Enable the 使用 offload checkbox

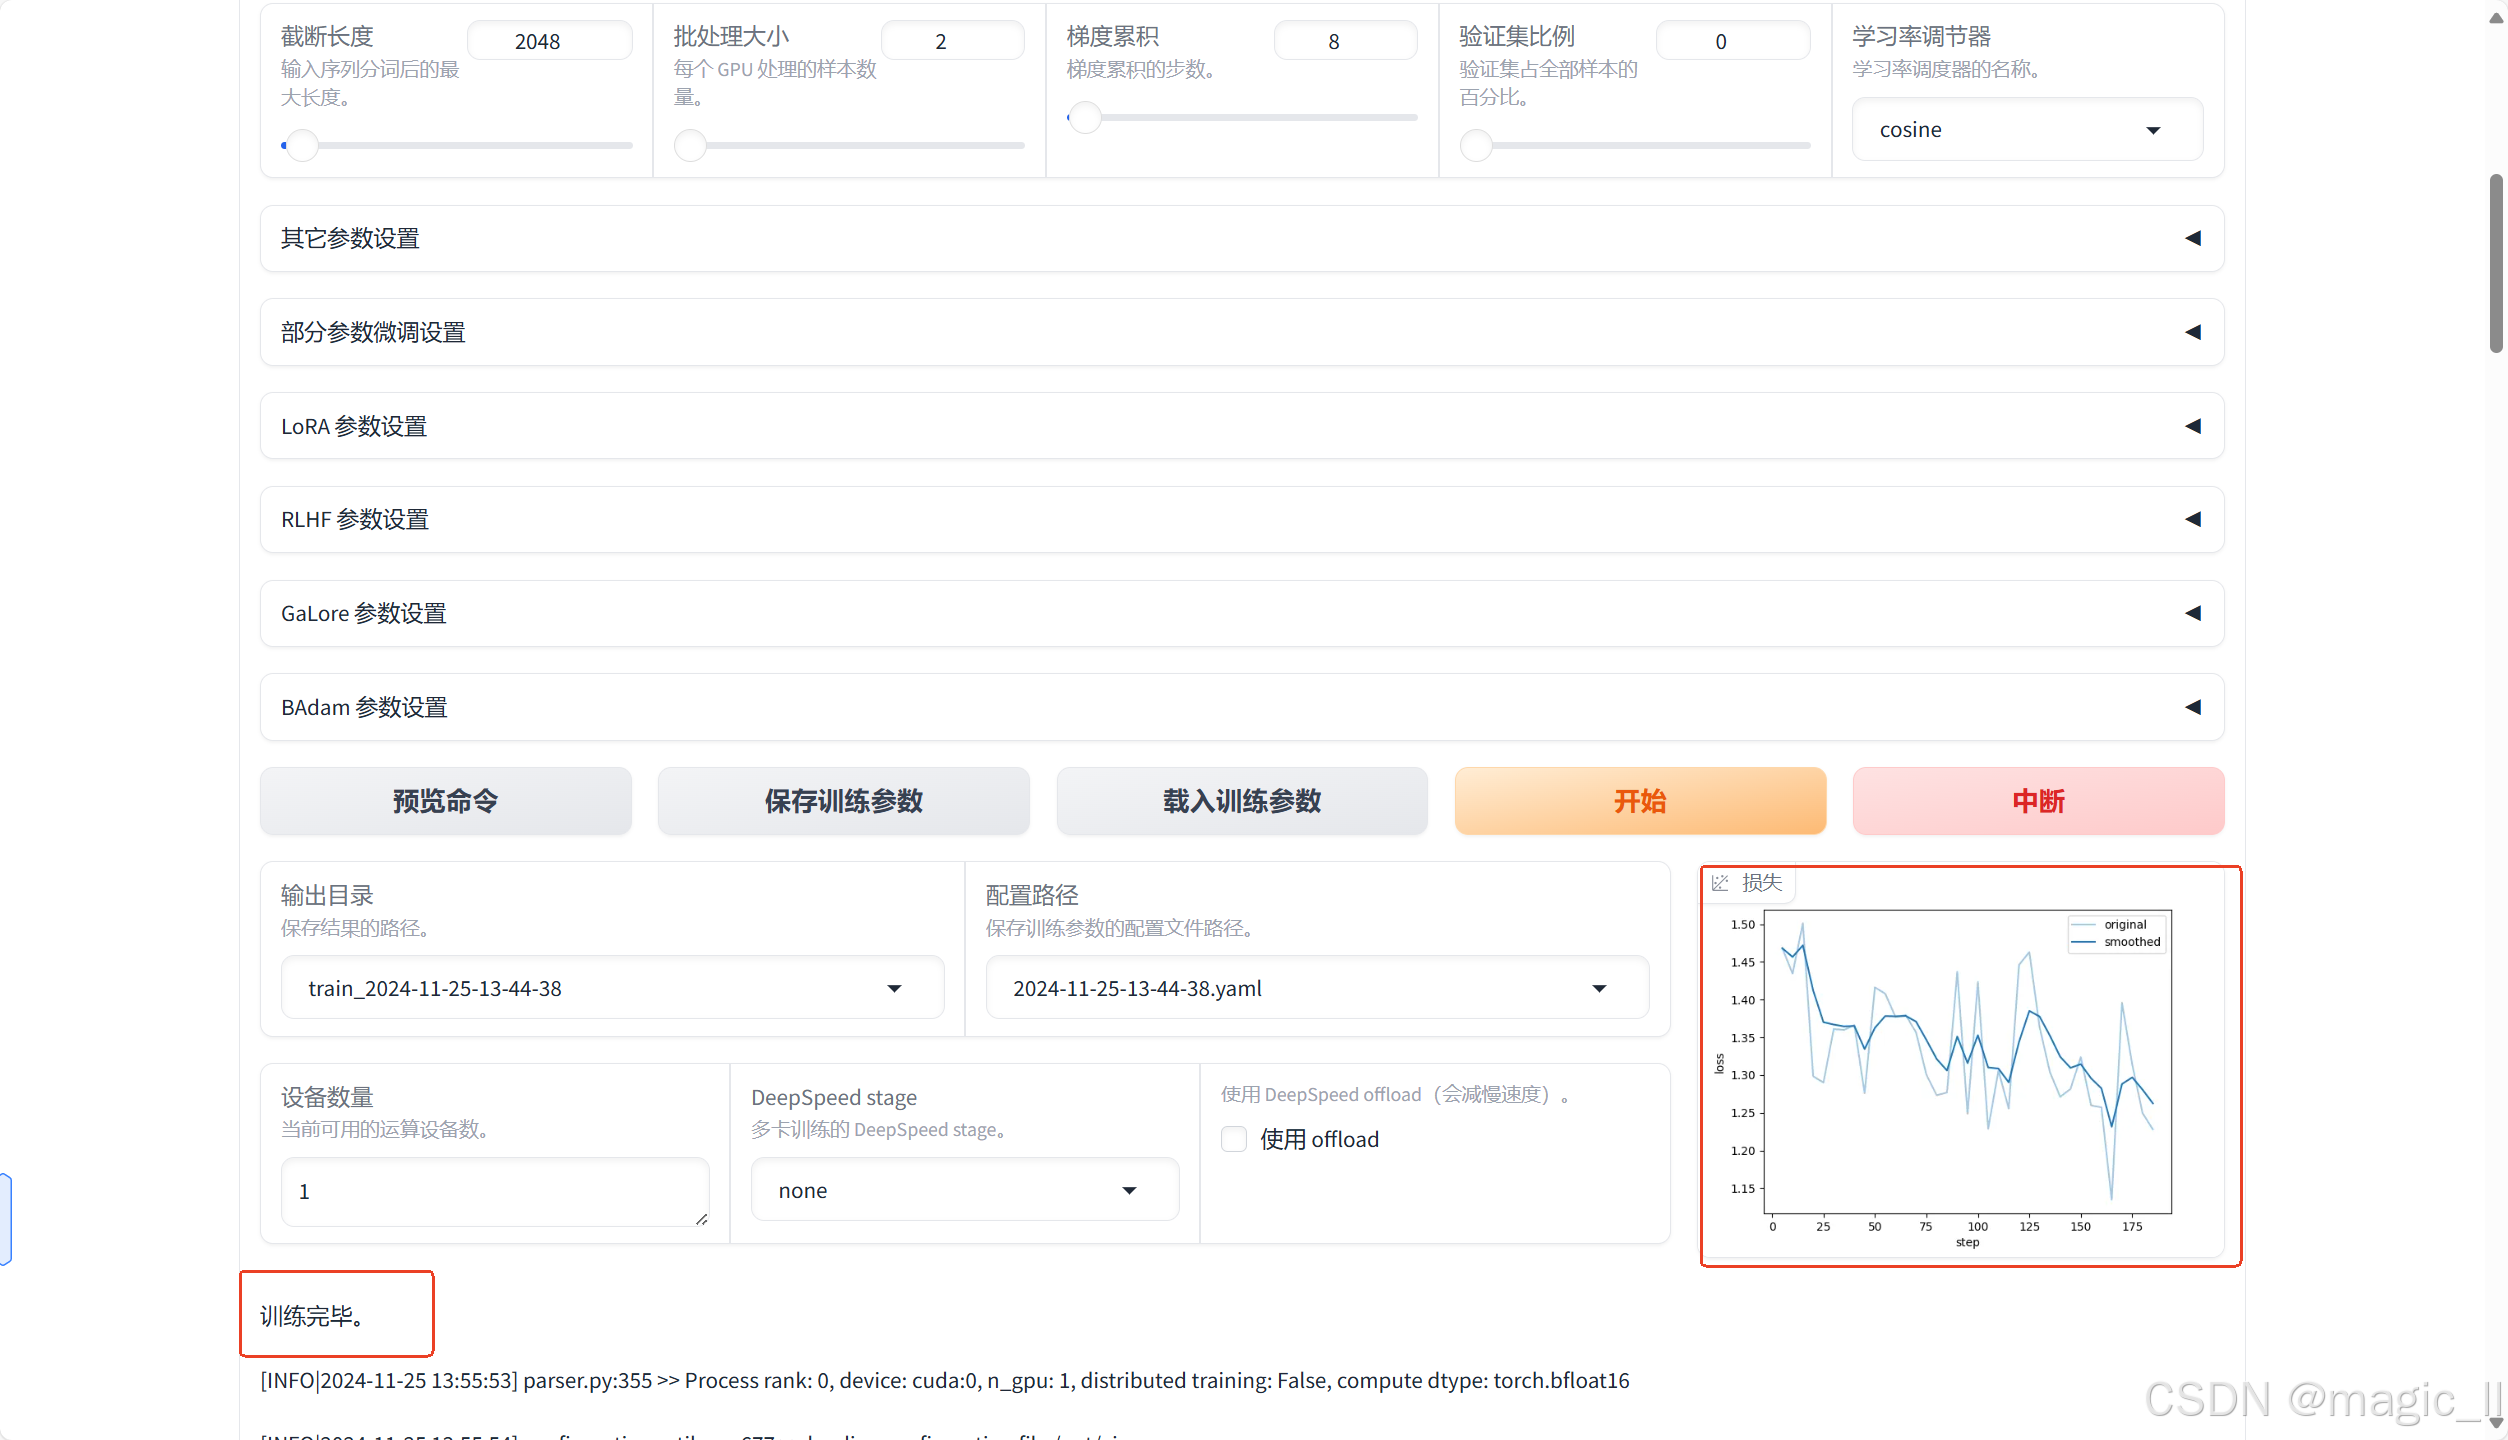point(1234,1139)
